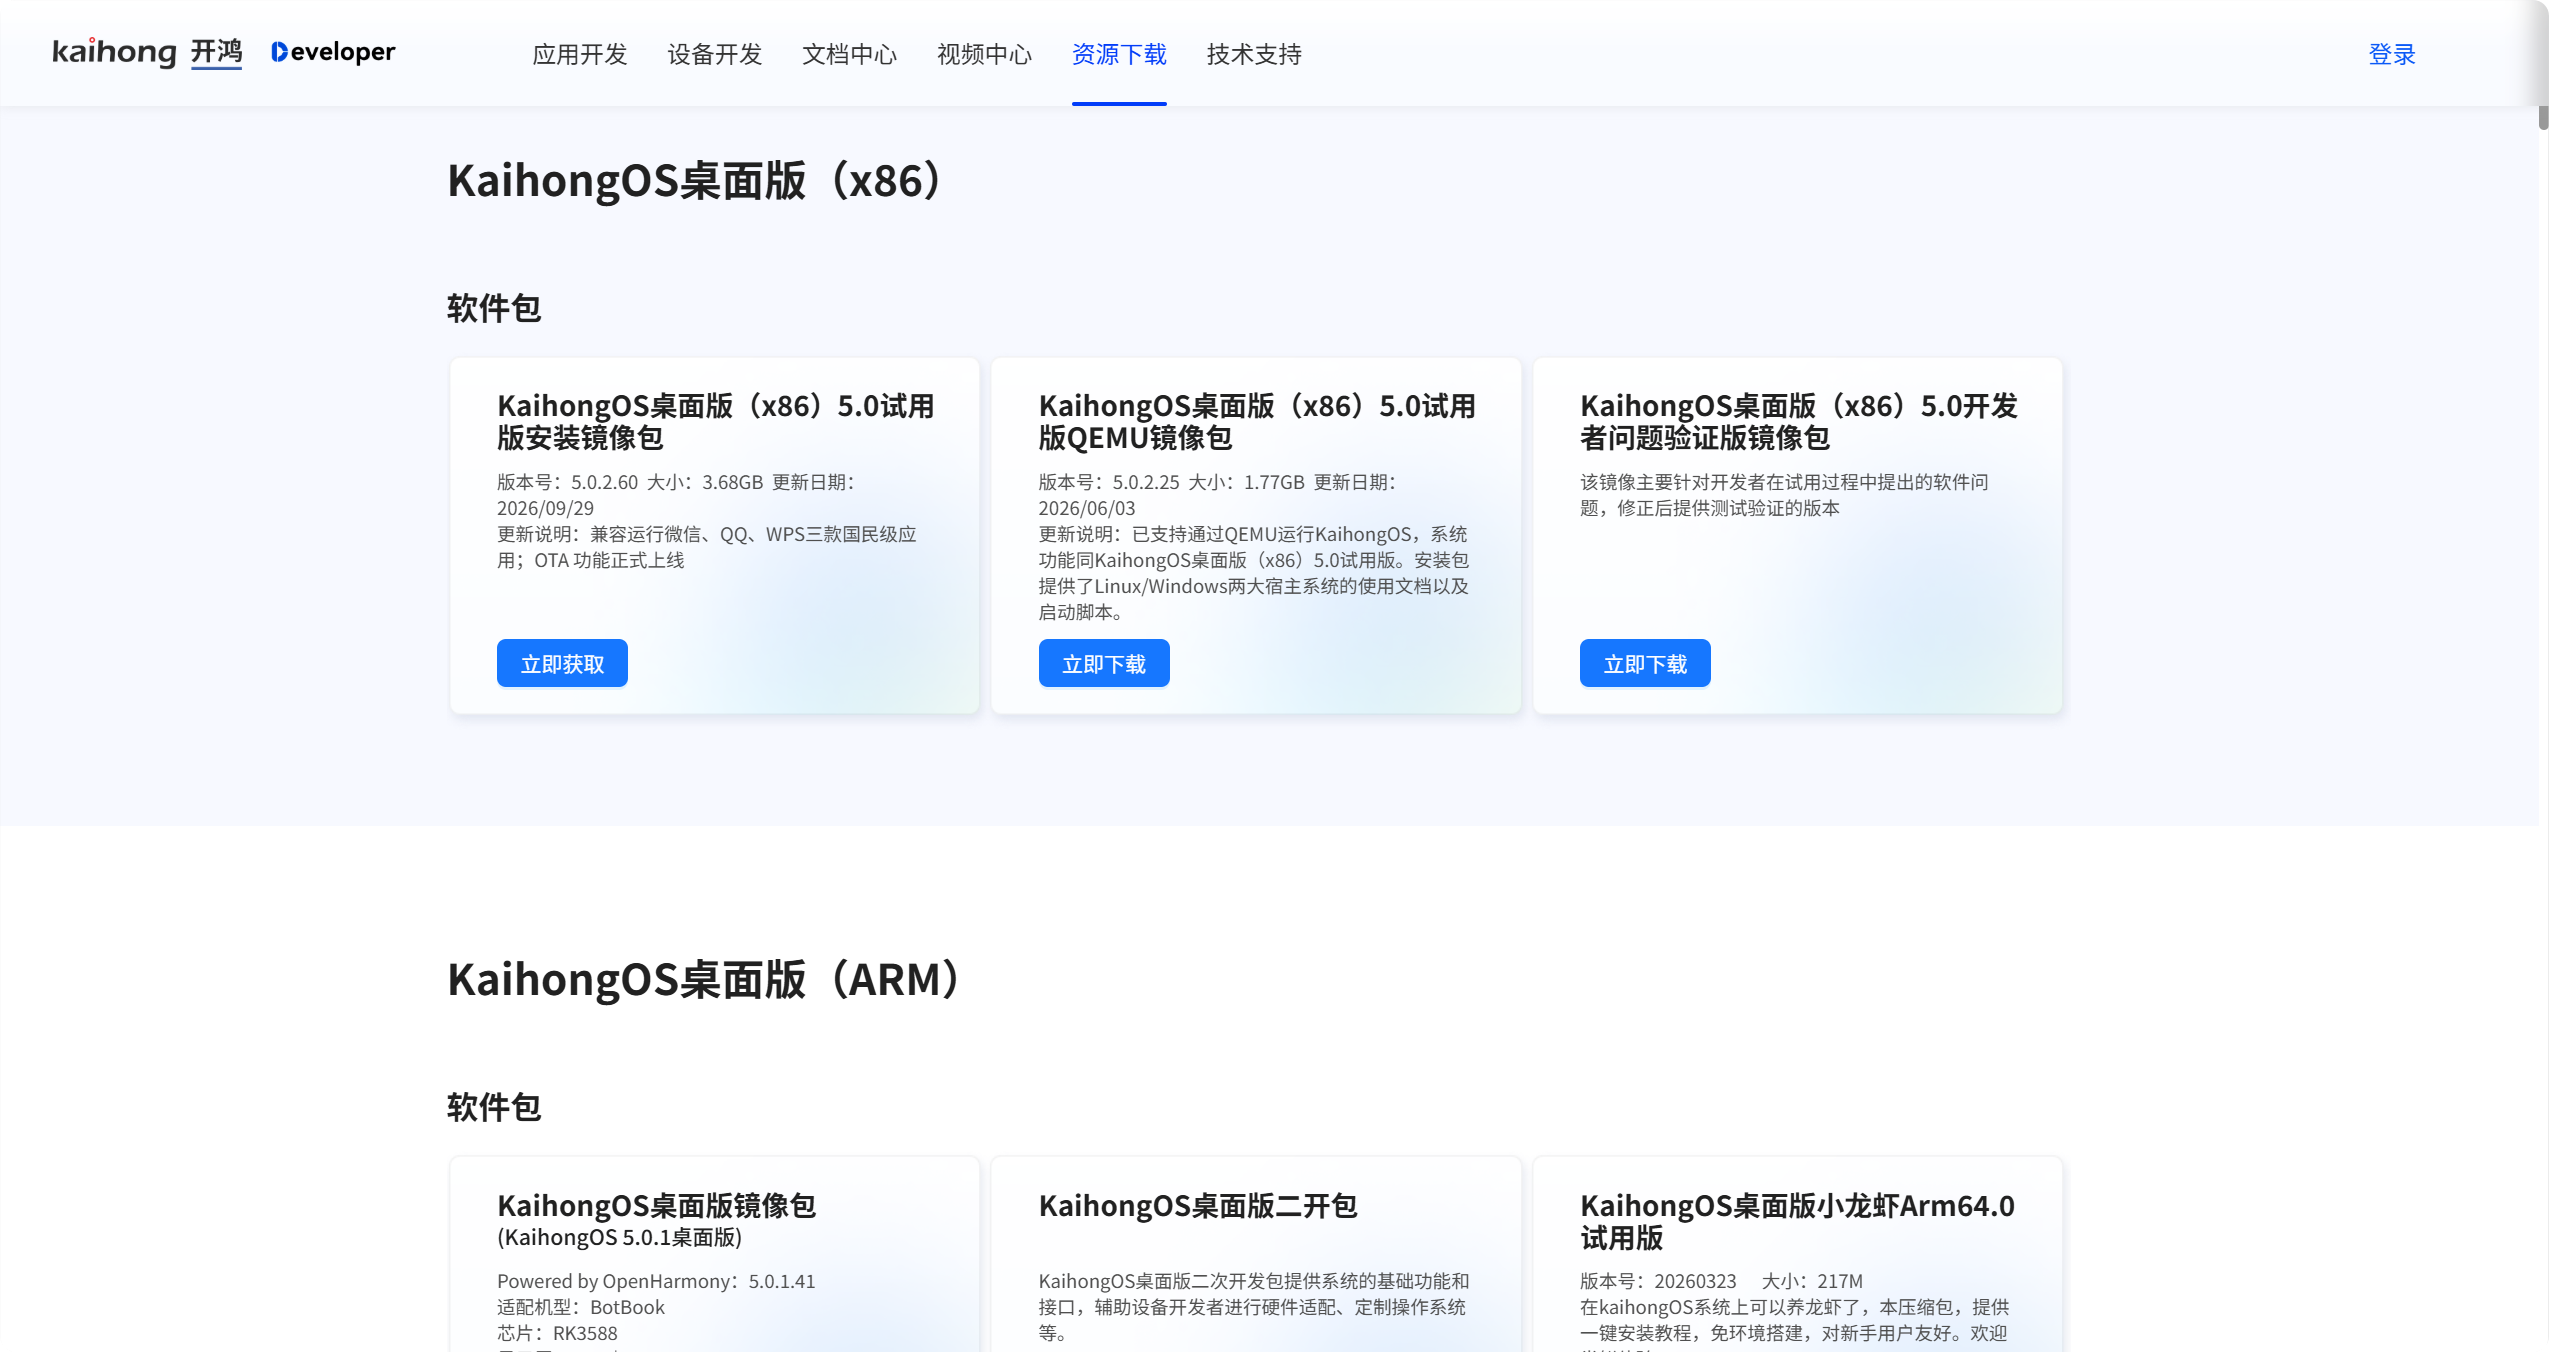Screen dimensions: 2549x1352
Task: Click the Developer logo text
Action: tap(333, 52)
